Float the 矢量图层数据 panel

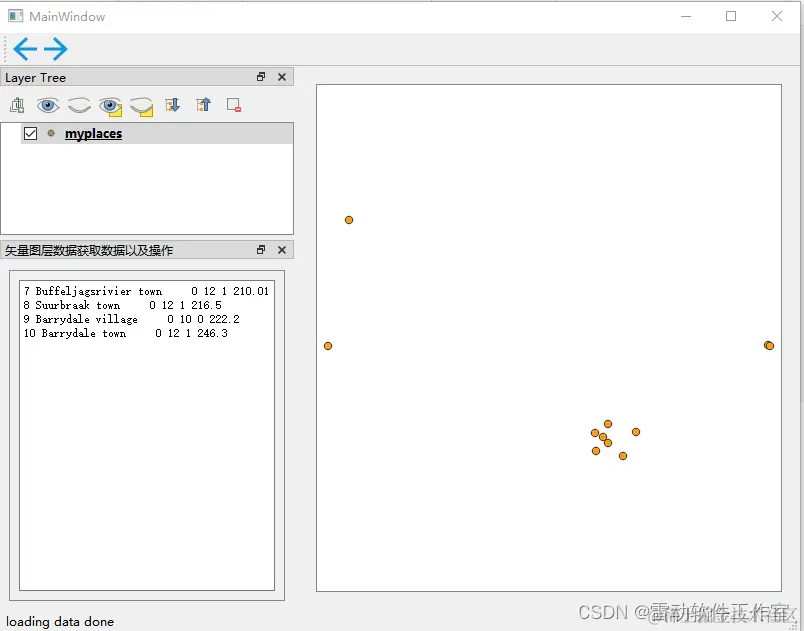tap(261, 250)
